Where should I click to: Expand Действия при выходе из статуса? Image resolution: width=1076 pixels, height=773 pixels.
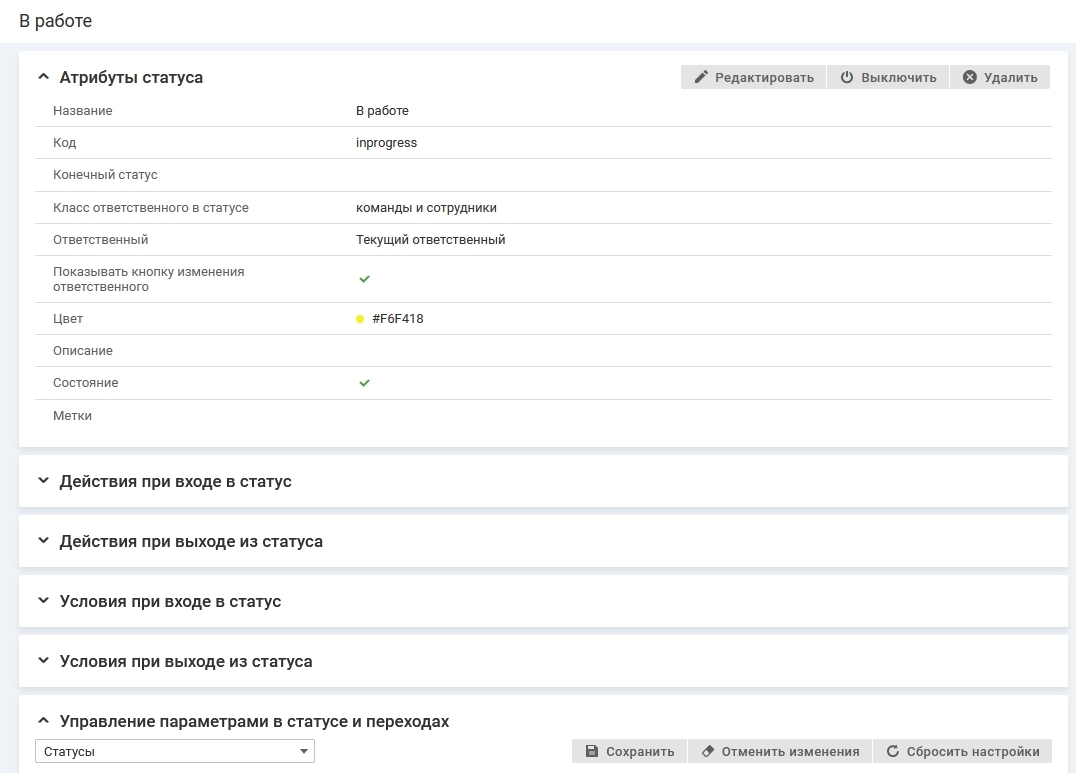click(43, 541)
